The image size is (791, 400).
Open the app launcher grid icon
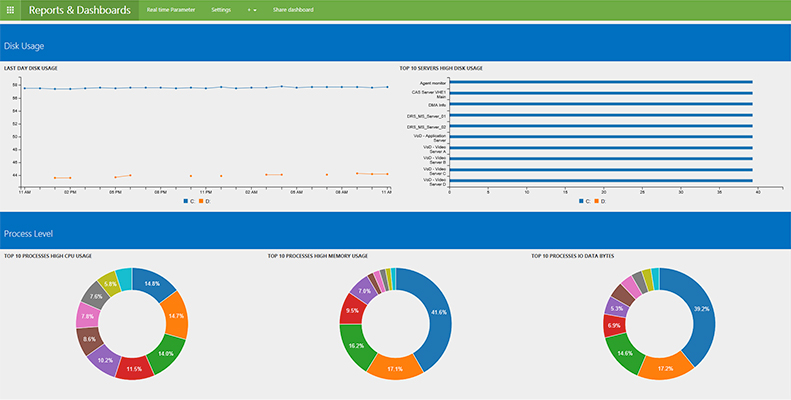point(10,10)
